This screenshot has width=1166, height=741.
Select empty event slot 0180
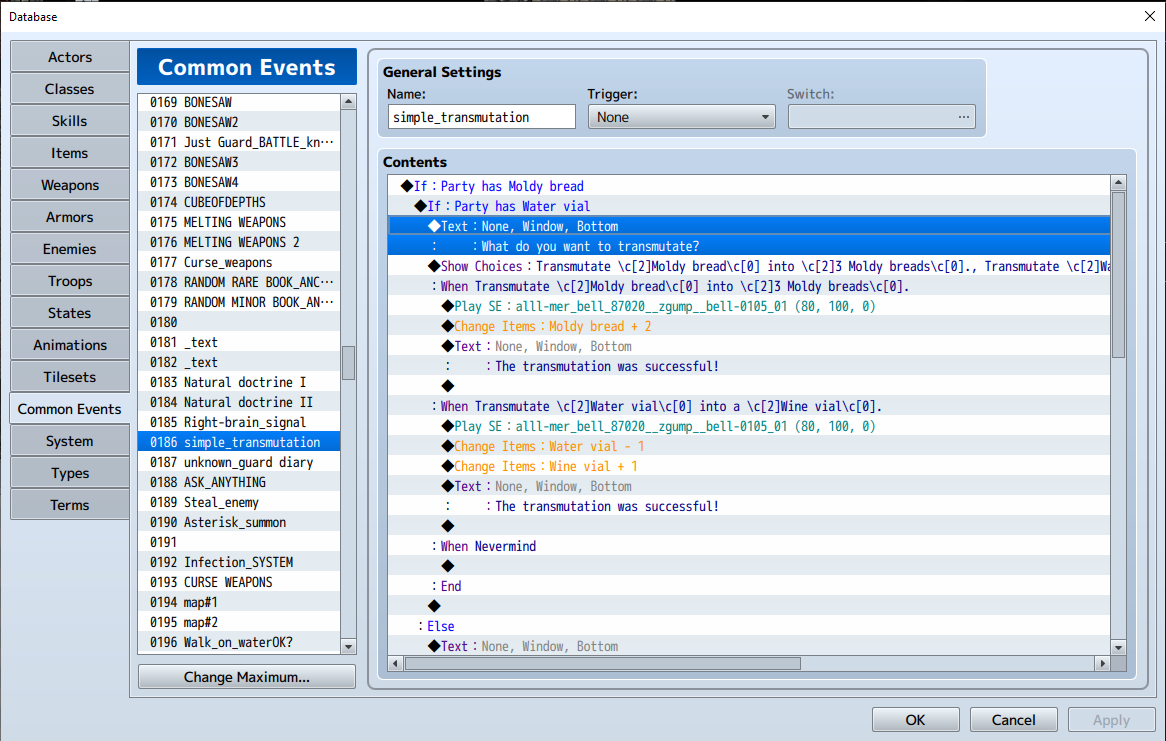point(239,322)
